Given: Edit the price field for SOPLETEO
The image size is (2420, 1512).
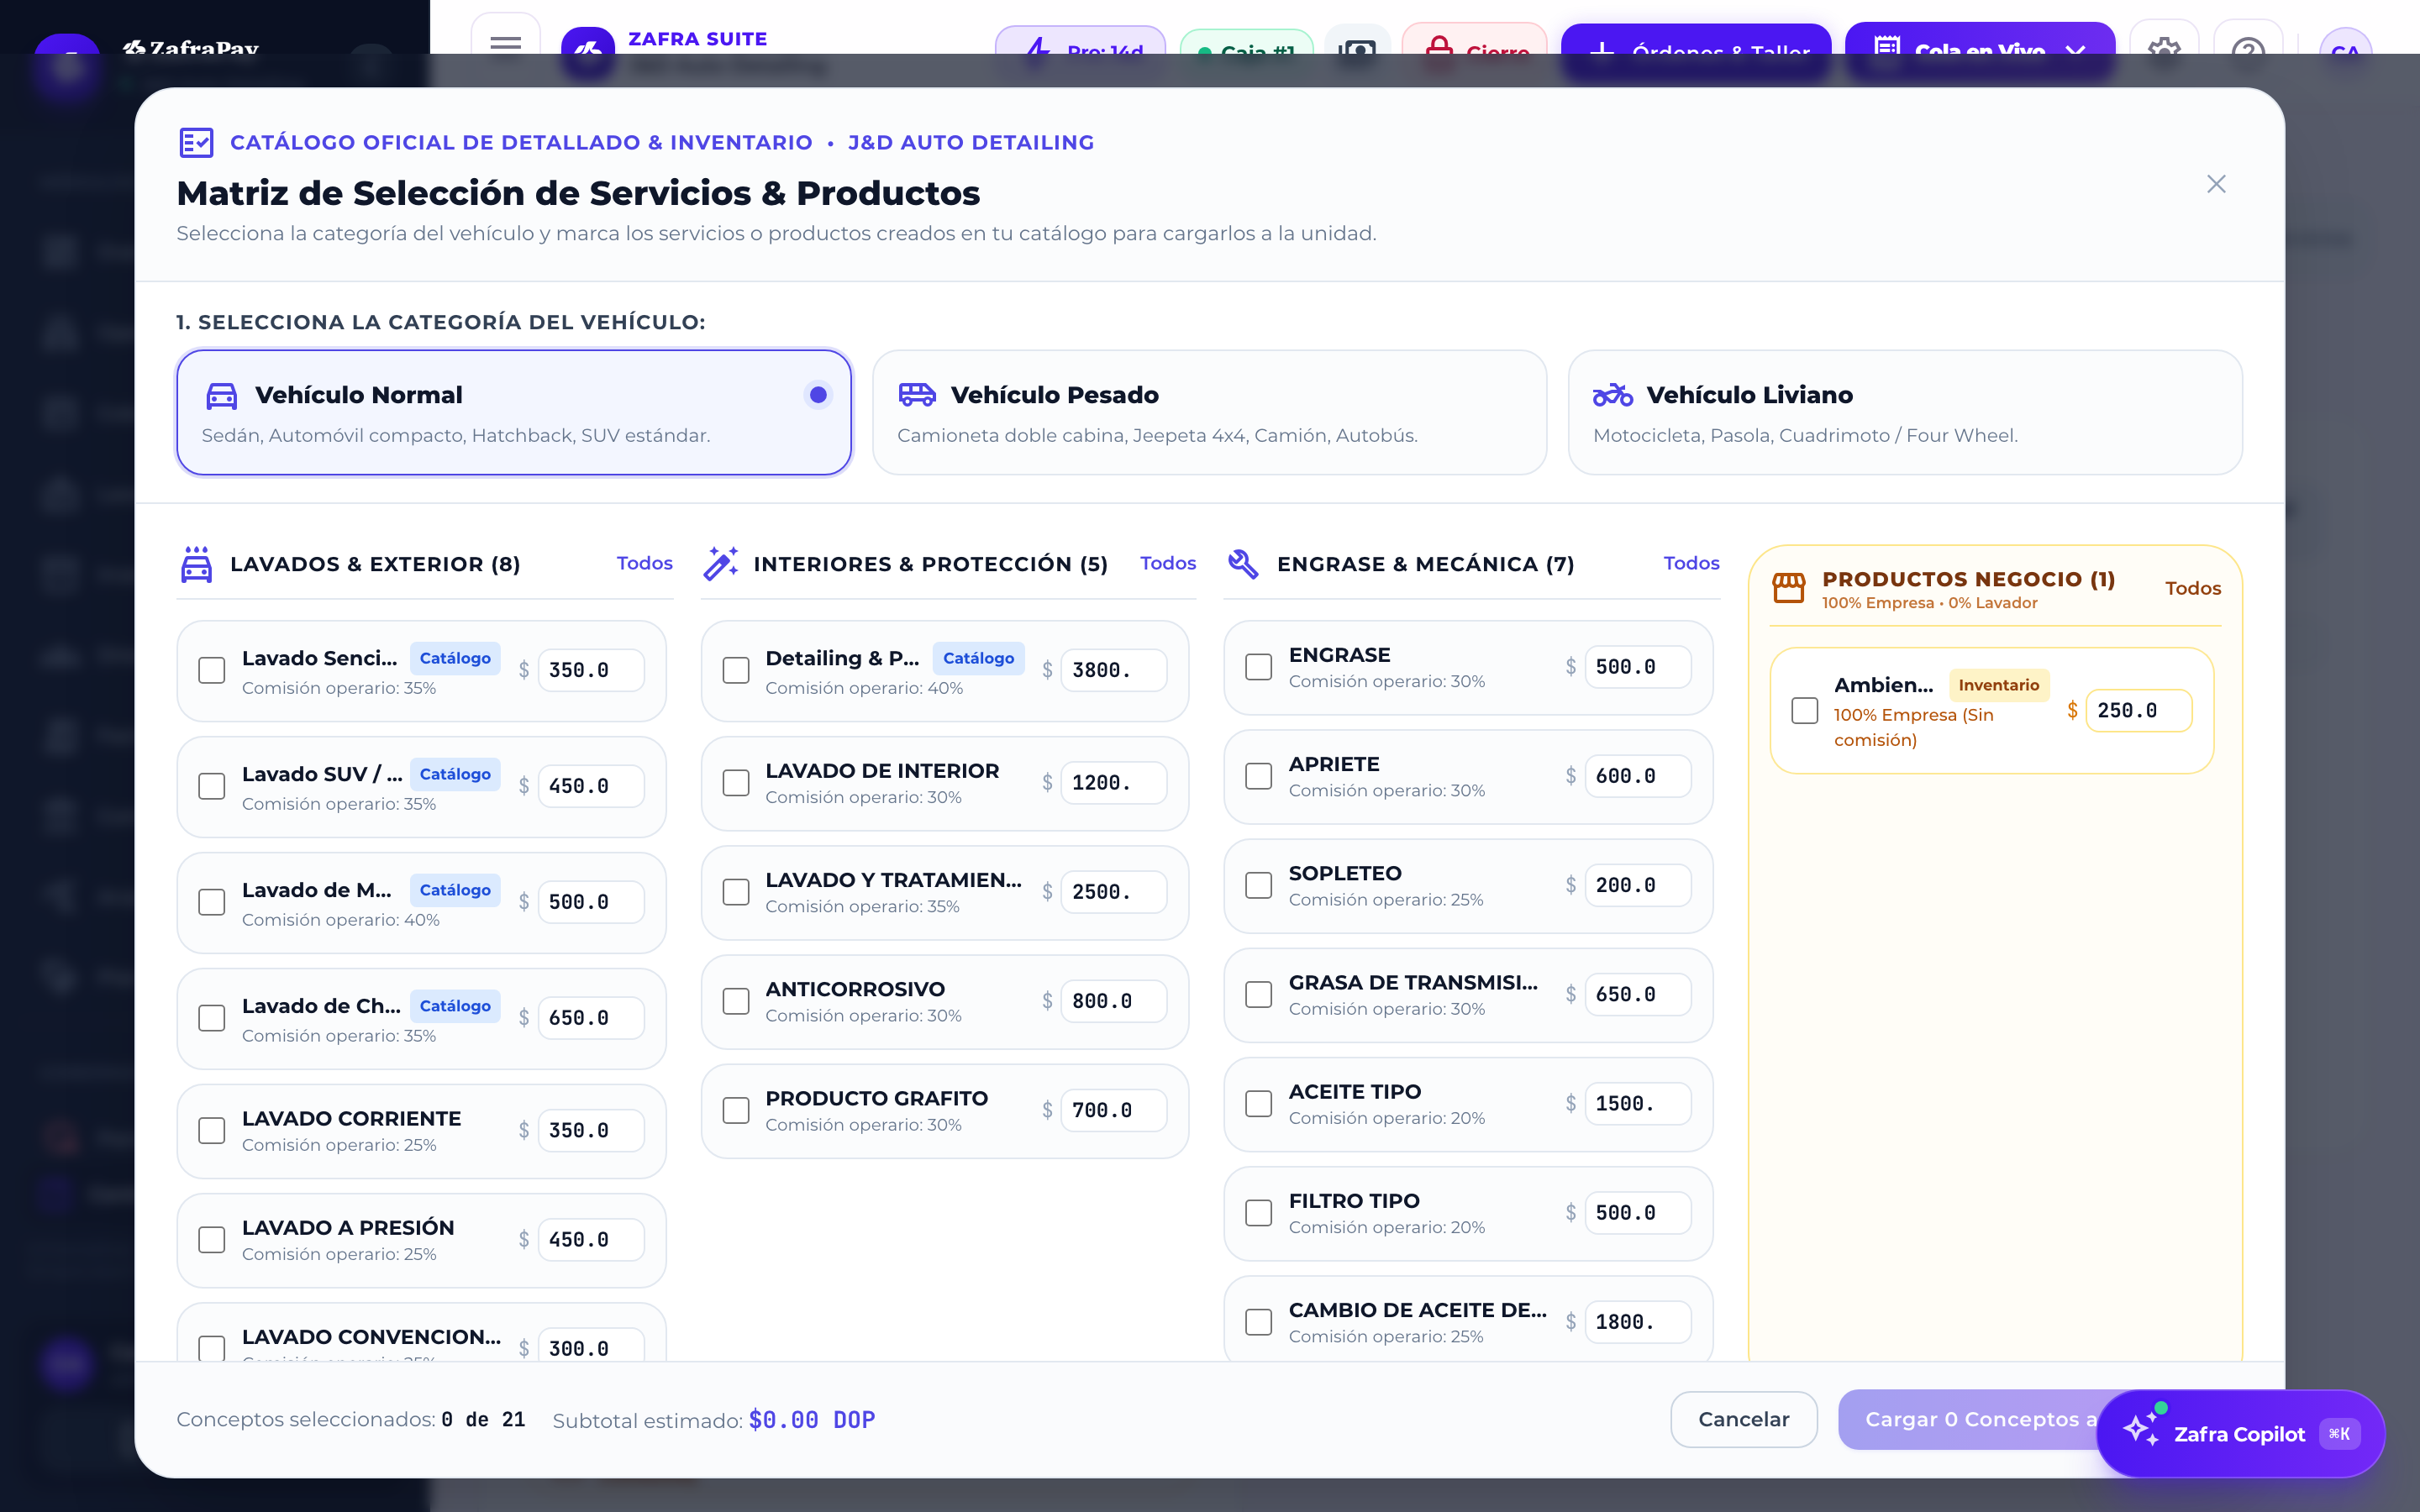Looking at the screenshot, I should point(1637,885).
